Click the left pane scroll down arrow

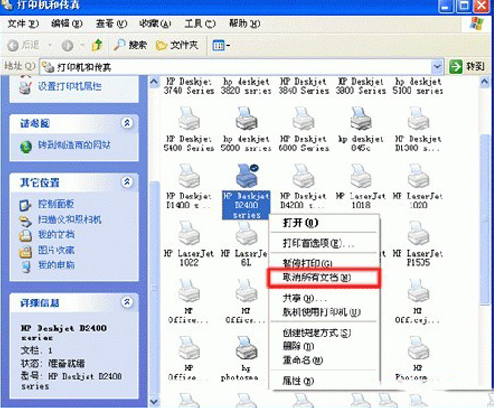[x=154, y=401]
